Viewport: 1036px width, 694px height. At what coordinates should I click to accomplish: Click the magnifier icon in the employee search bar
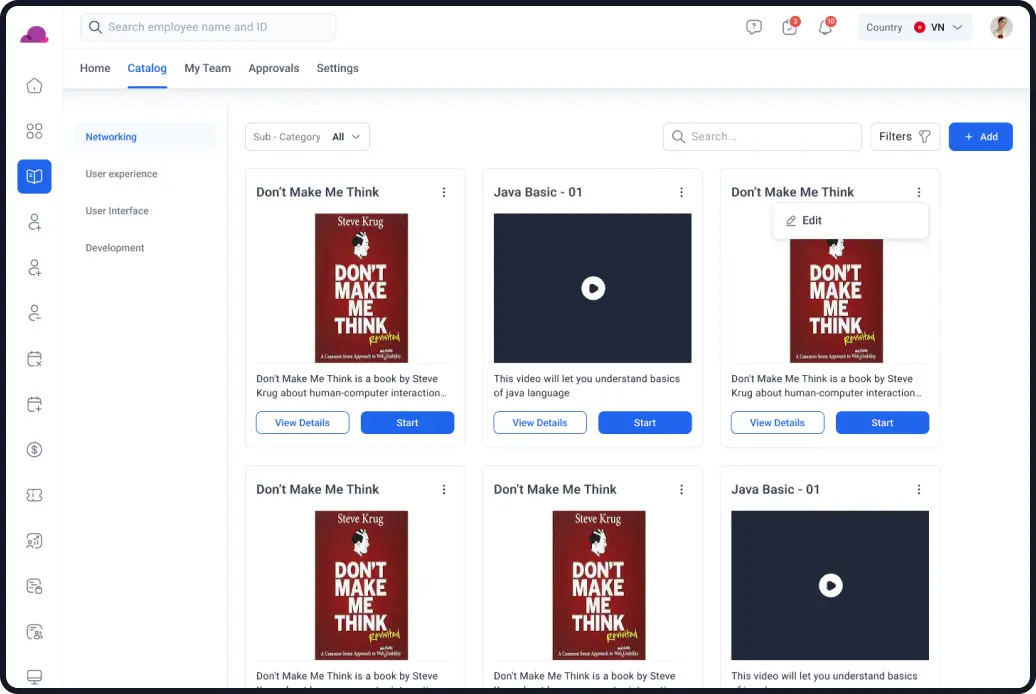click(95, 27)
